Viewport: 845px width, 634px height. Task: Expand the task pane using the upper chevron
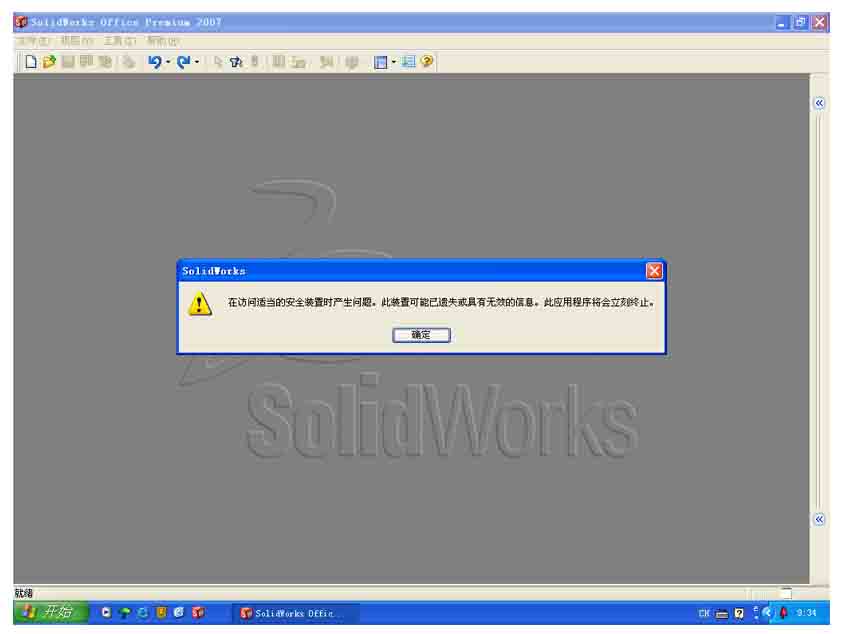click(819, 103)
